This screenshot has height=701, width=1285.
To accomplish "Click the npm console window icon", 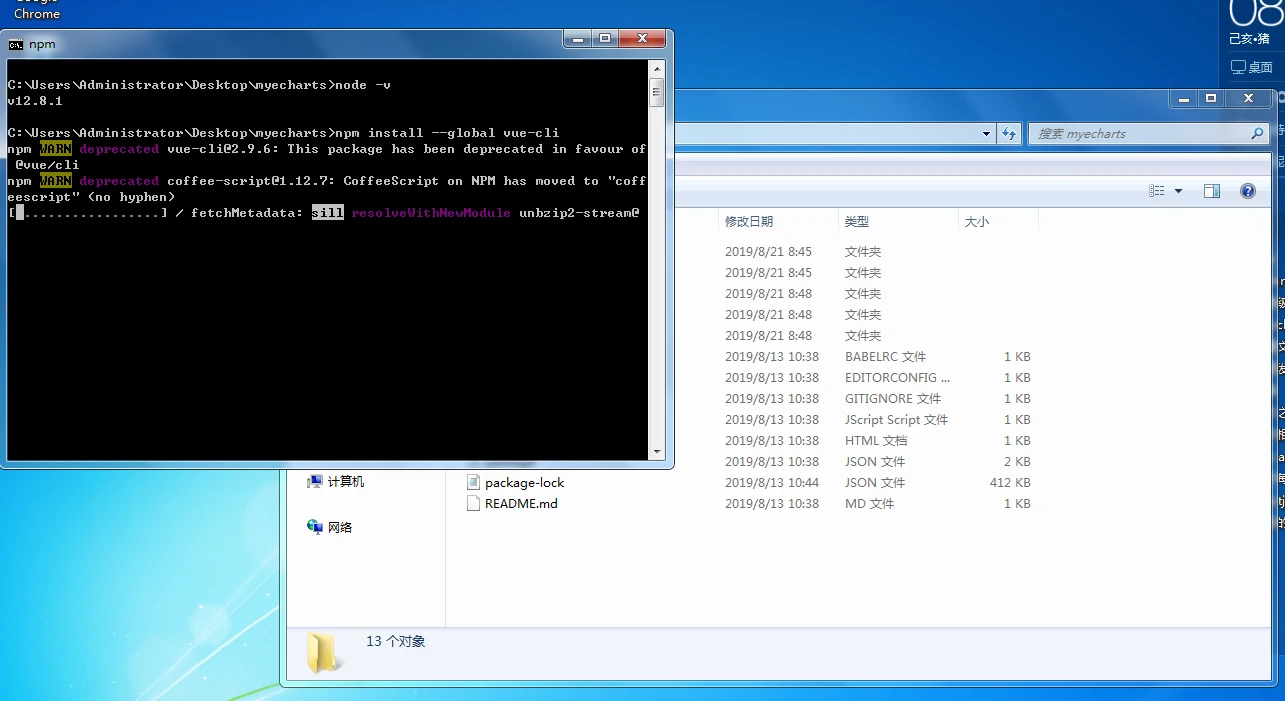I will click(x=16, y=44).
